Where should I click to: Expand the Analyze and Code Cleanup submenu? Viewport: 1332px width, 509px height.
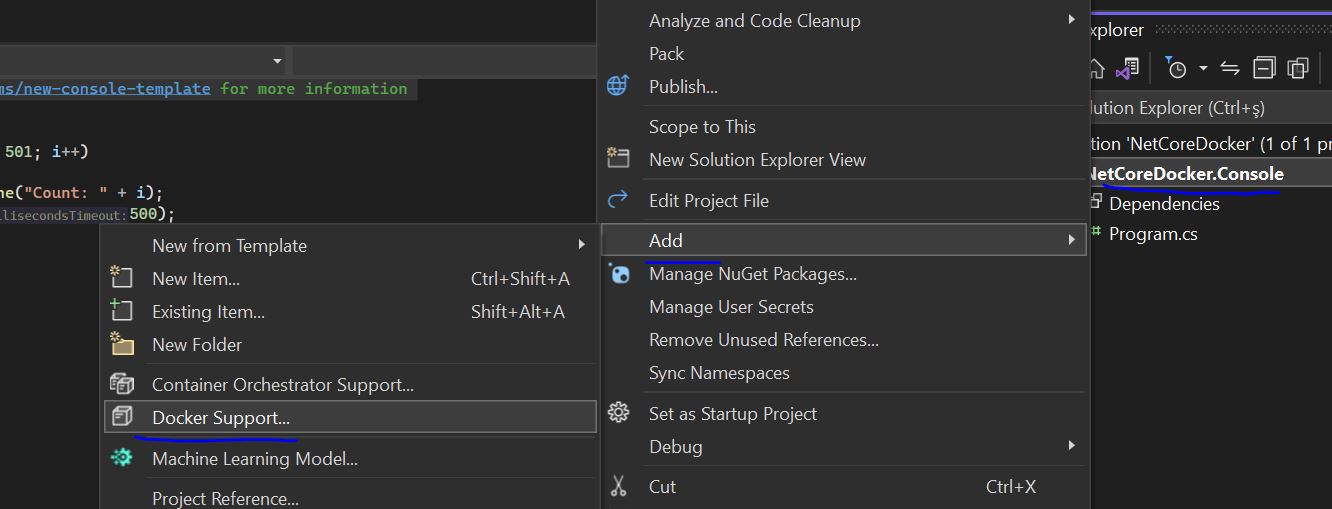click(1071, 20)
